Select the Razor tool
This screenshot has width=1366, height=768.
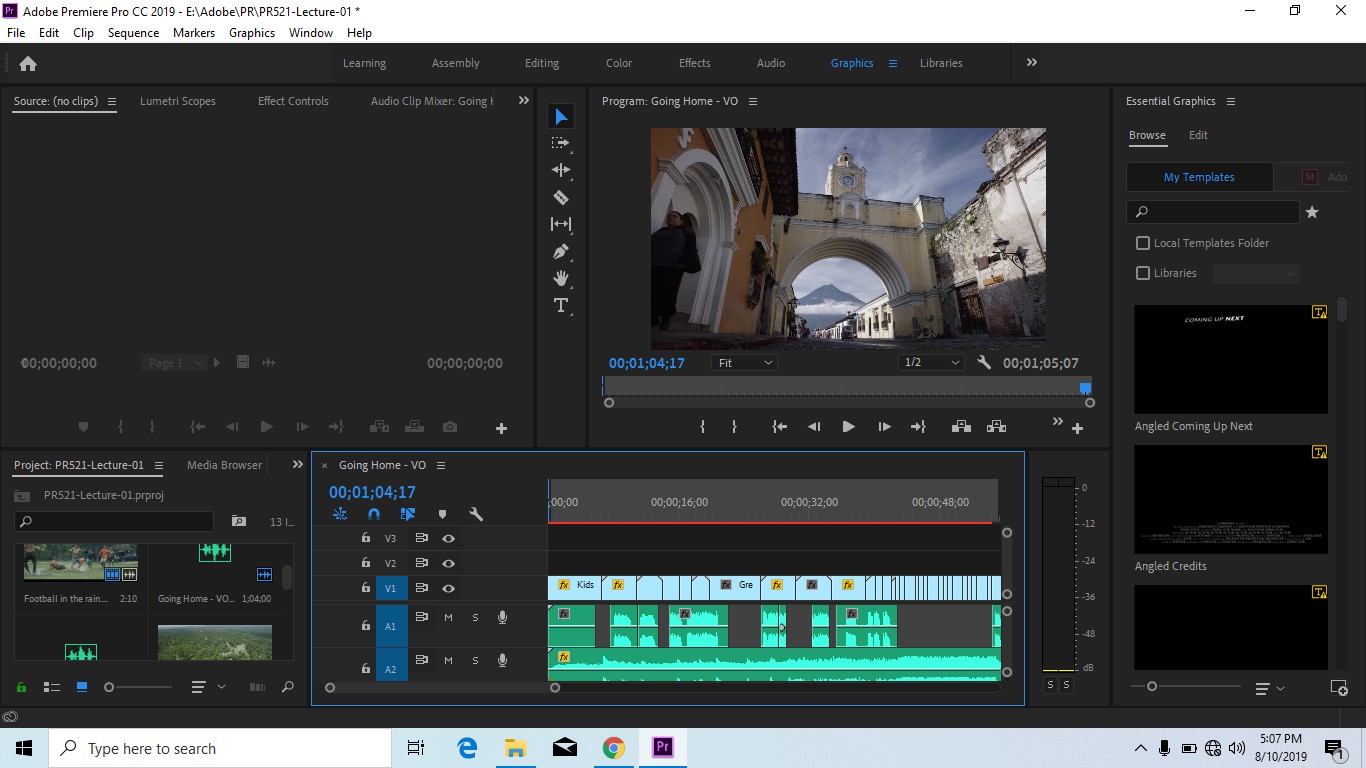point(561,197)
